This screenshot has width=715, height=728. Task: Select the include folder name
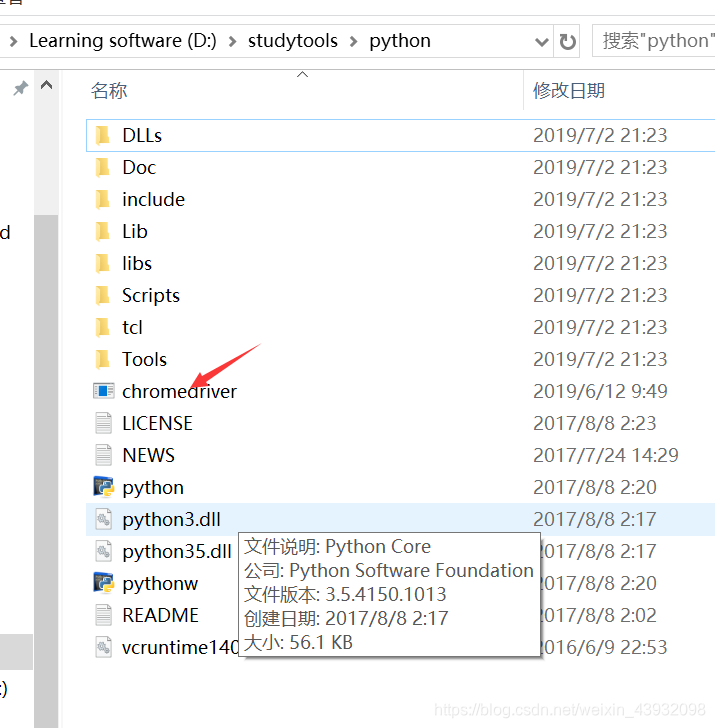pyautogui.click(x=154, y=200)
